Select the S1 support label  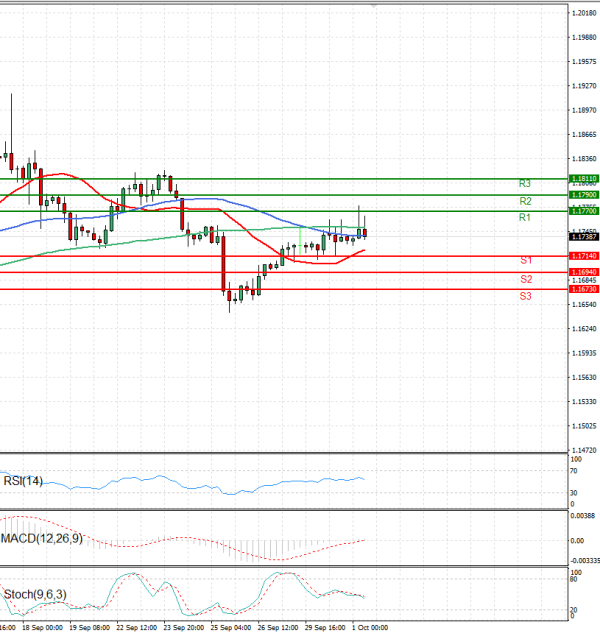pyautogui.click(x=524, y=260)
